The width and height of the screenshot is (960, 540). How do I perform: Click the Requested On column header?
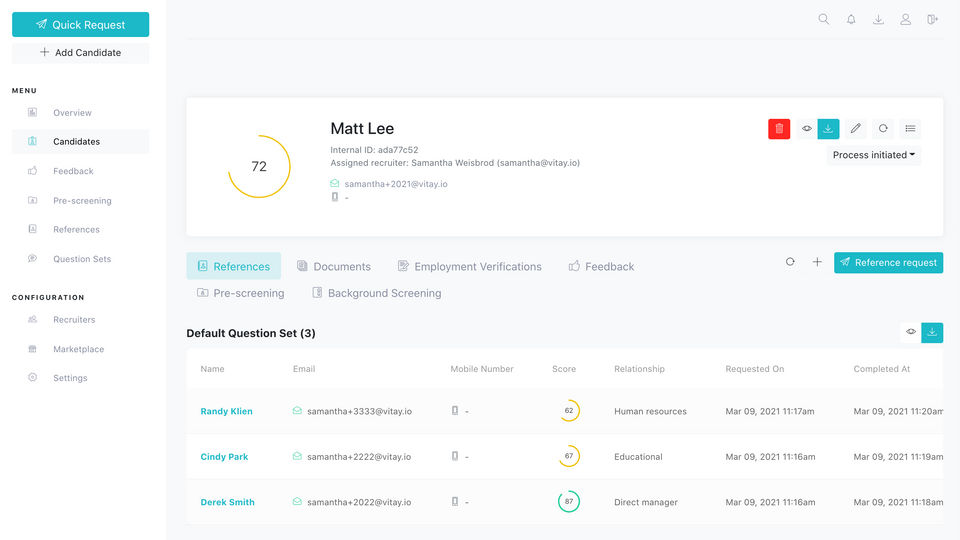click(x=754, y=369)
